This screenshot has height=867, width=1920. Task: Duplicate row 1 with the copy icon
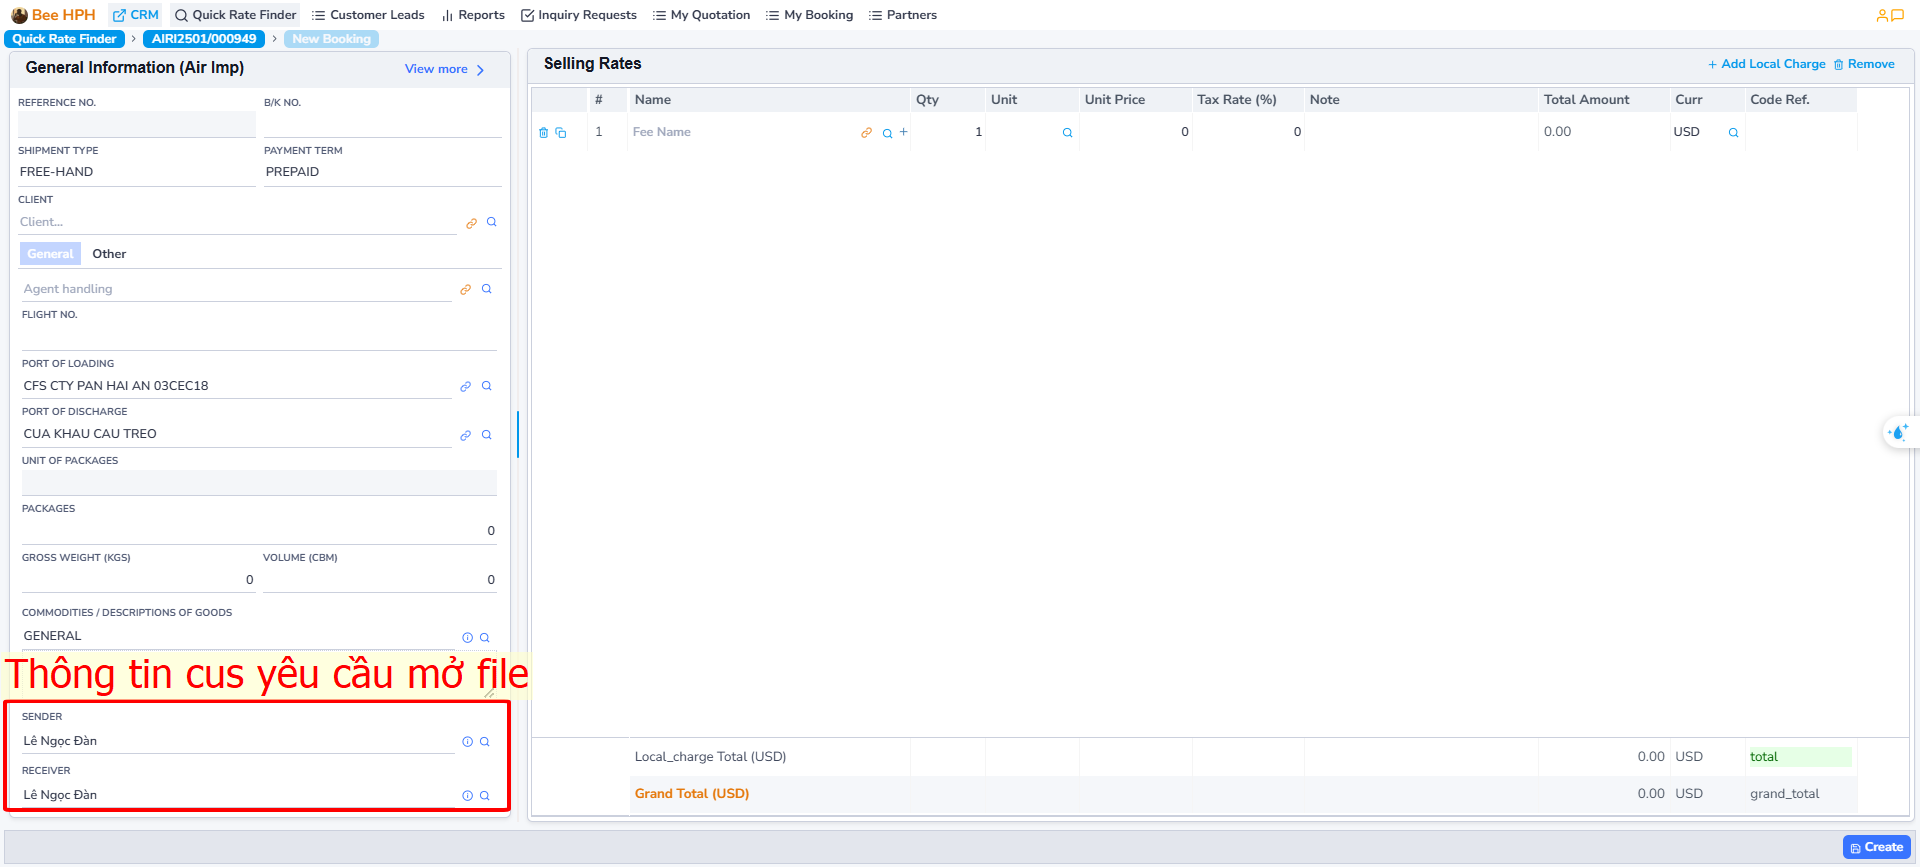pyautogui.click(x=561, y=132)
